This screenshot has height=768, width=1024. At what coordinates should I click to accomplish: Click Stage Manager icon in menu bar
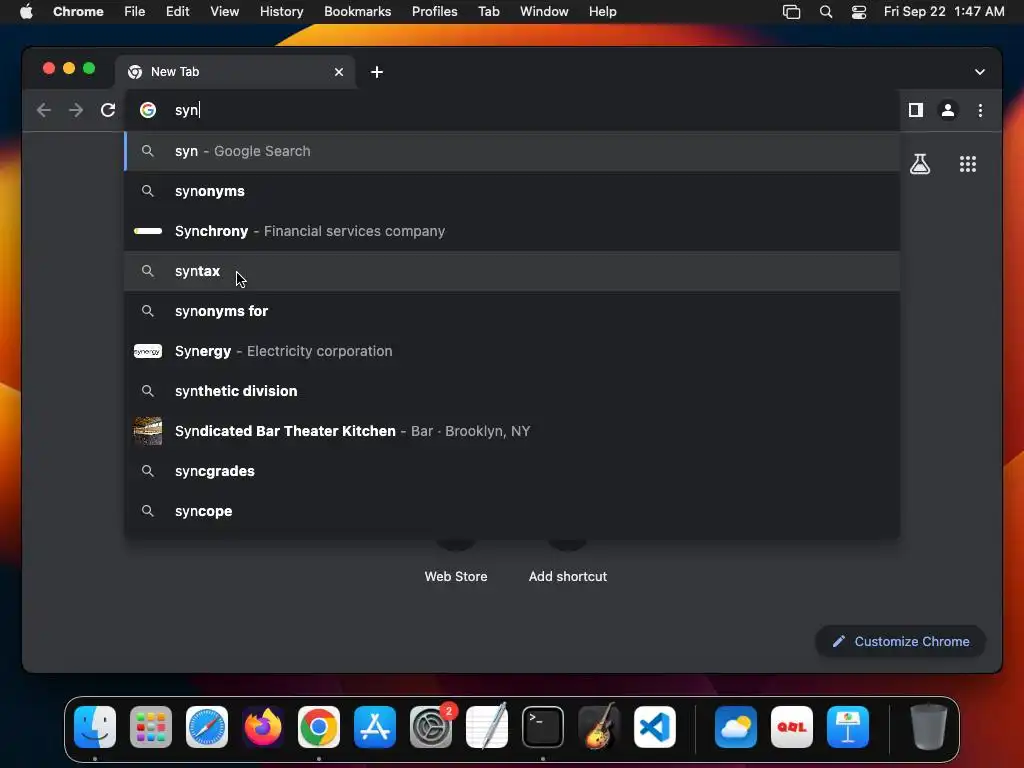point(792,12)
